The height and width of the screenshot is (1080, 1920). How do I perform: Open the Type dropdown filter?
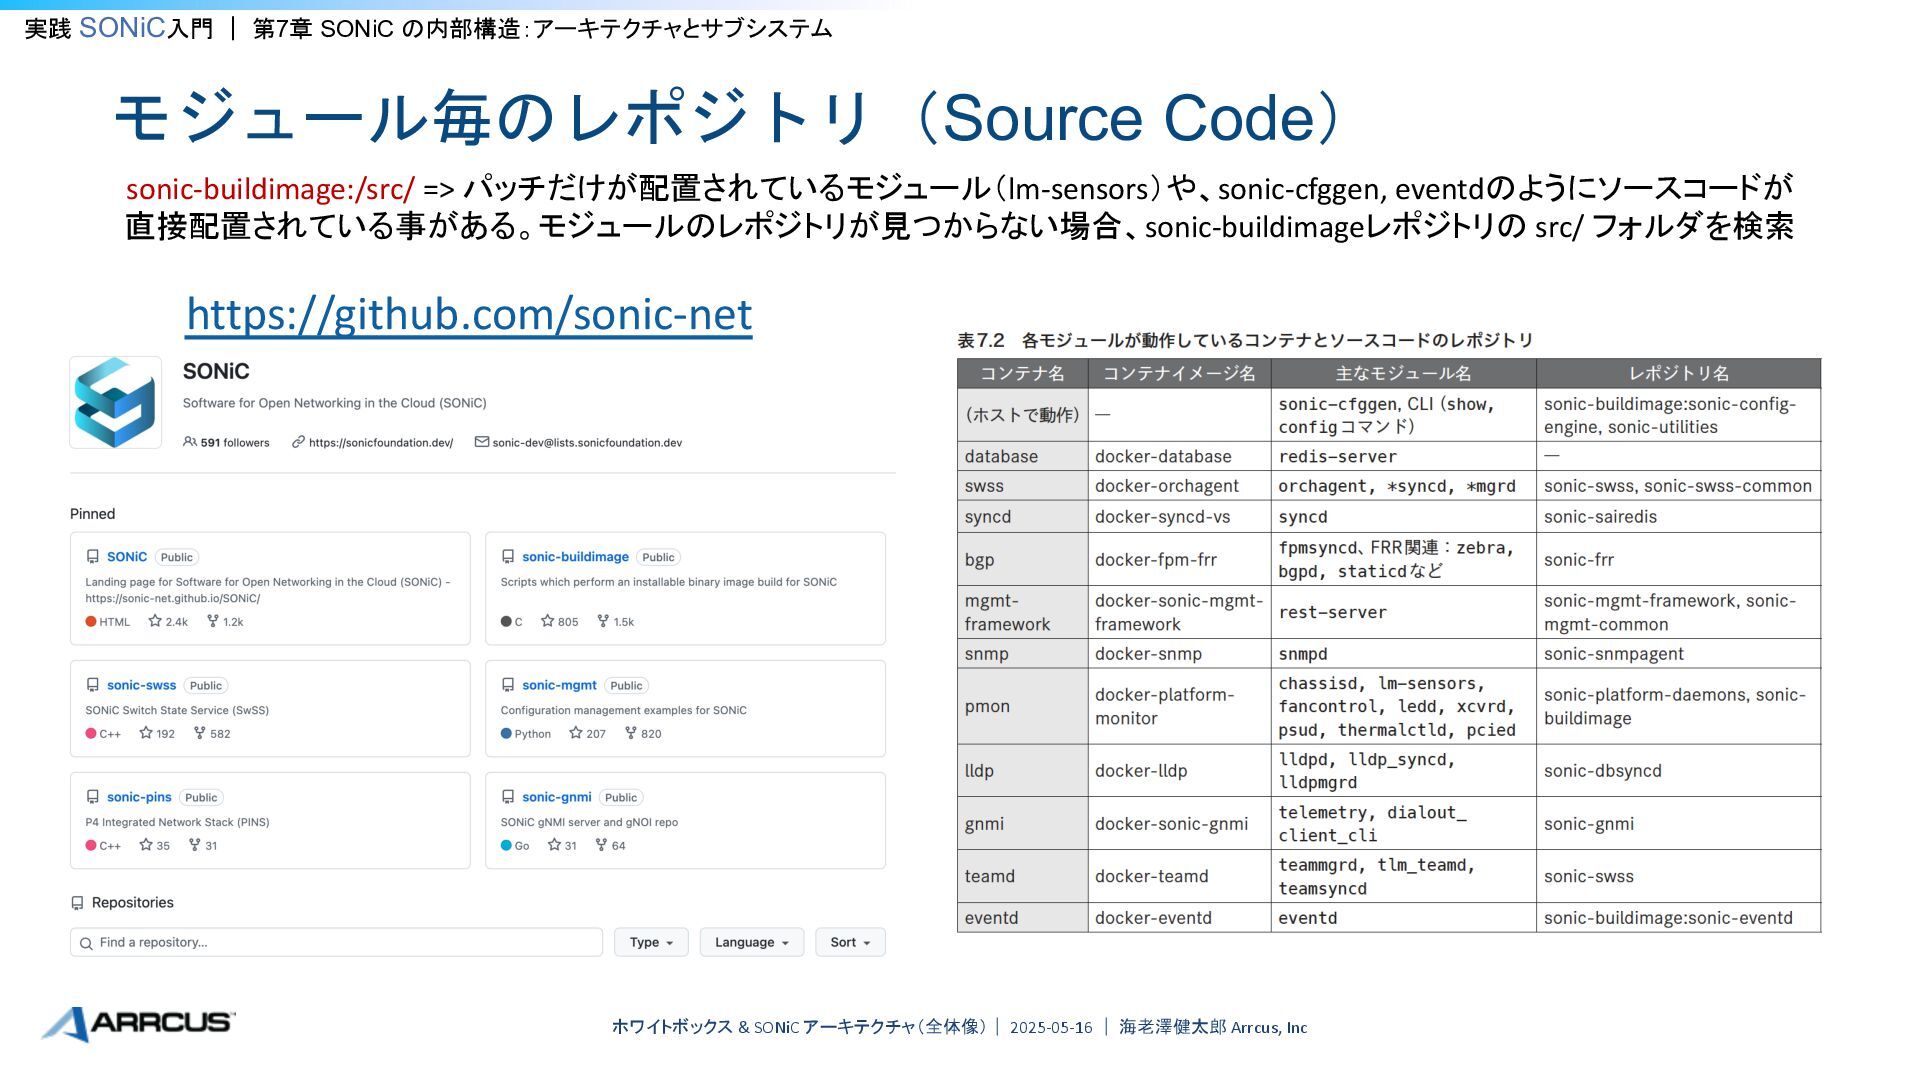point(651,942)
